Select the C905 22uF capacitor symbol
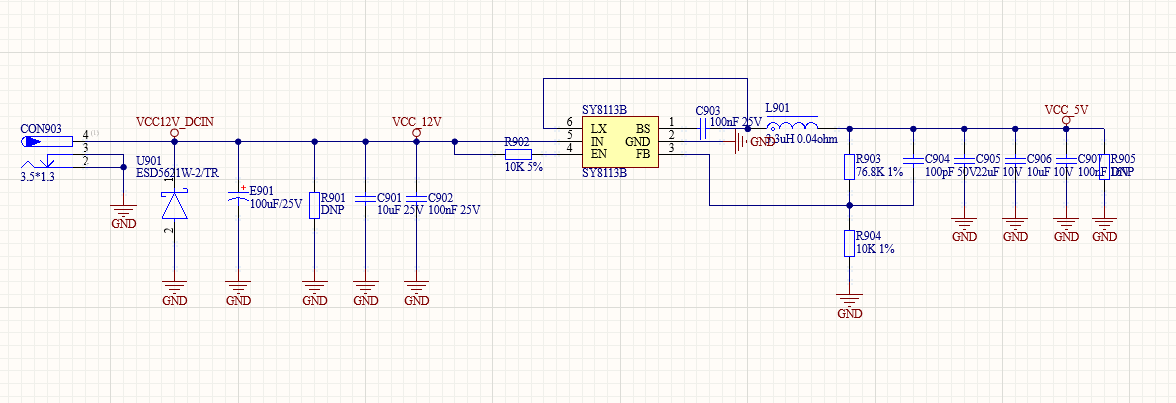This screenshot has width=1176, height=403. (964, 160)
